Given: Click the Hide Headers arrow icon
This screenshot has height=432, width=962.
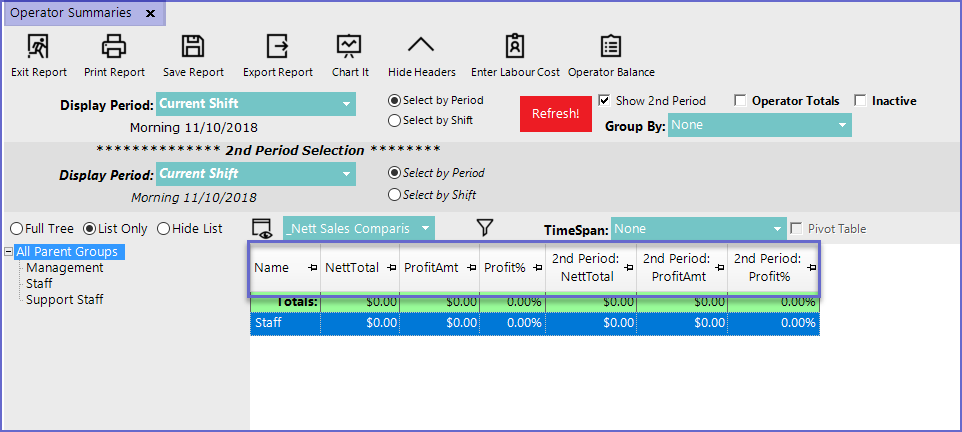Looking at the screenshot, I should pyautogui.click(x=421, y=46).
